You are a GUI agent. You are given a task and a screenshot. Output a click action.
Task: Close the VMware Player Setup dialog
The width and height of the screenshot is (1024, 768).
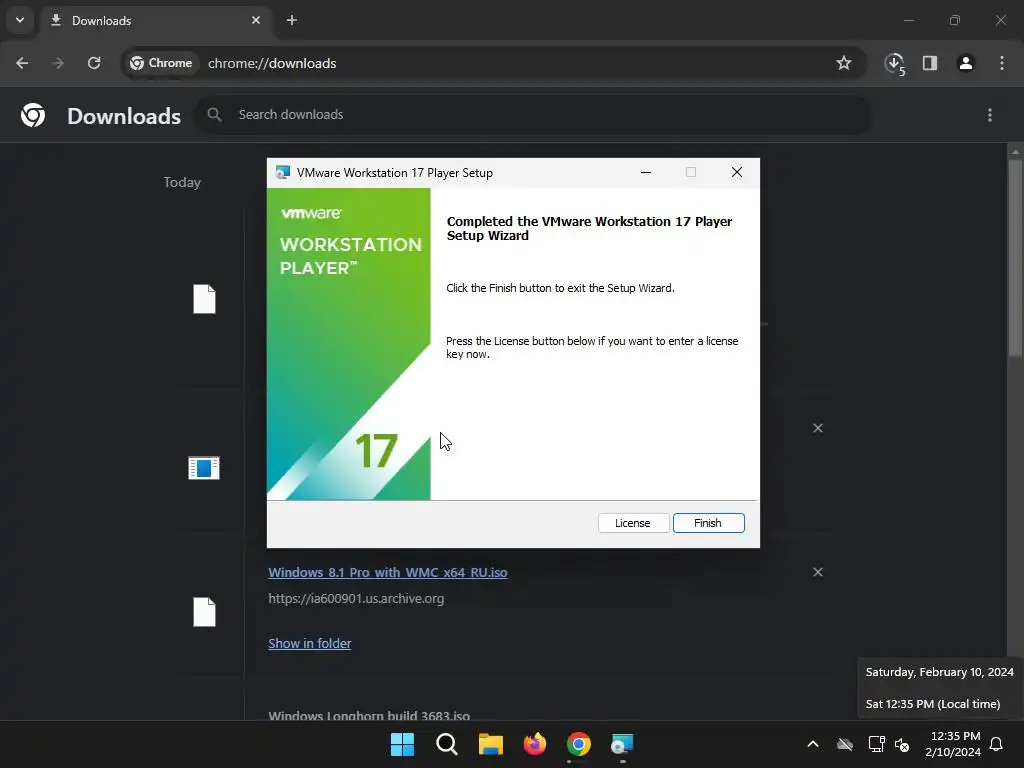click(x=737, y=172)
